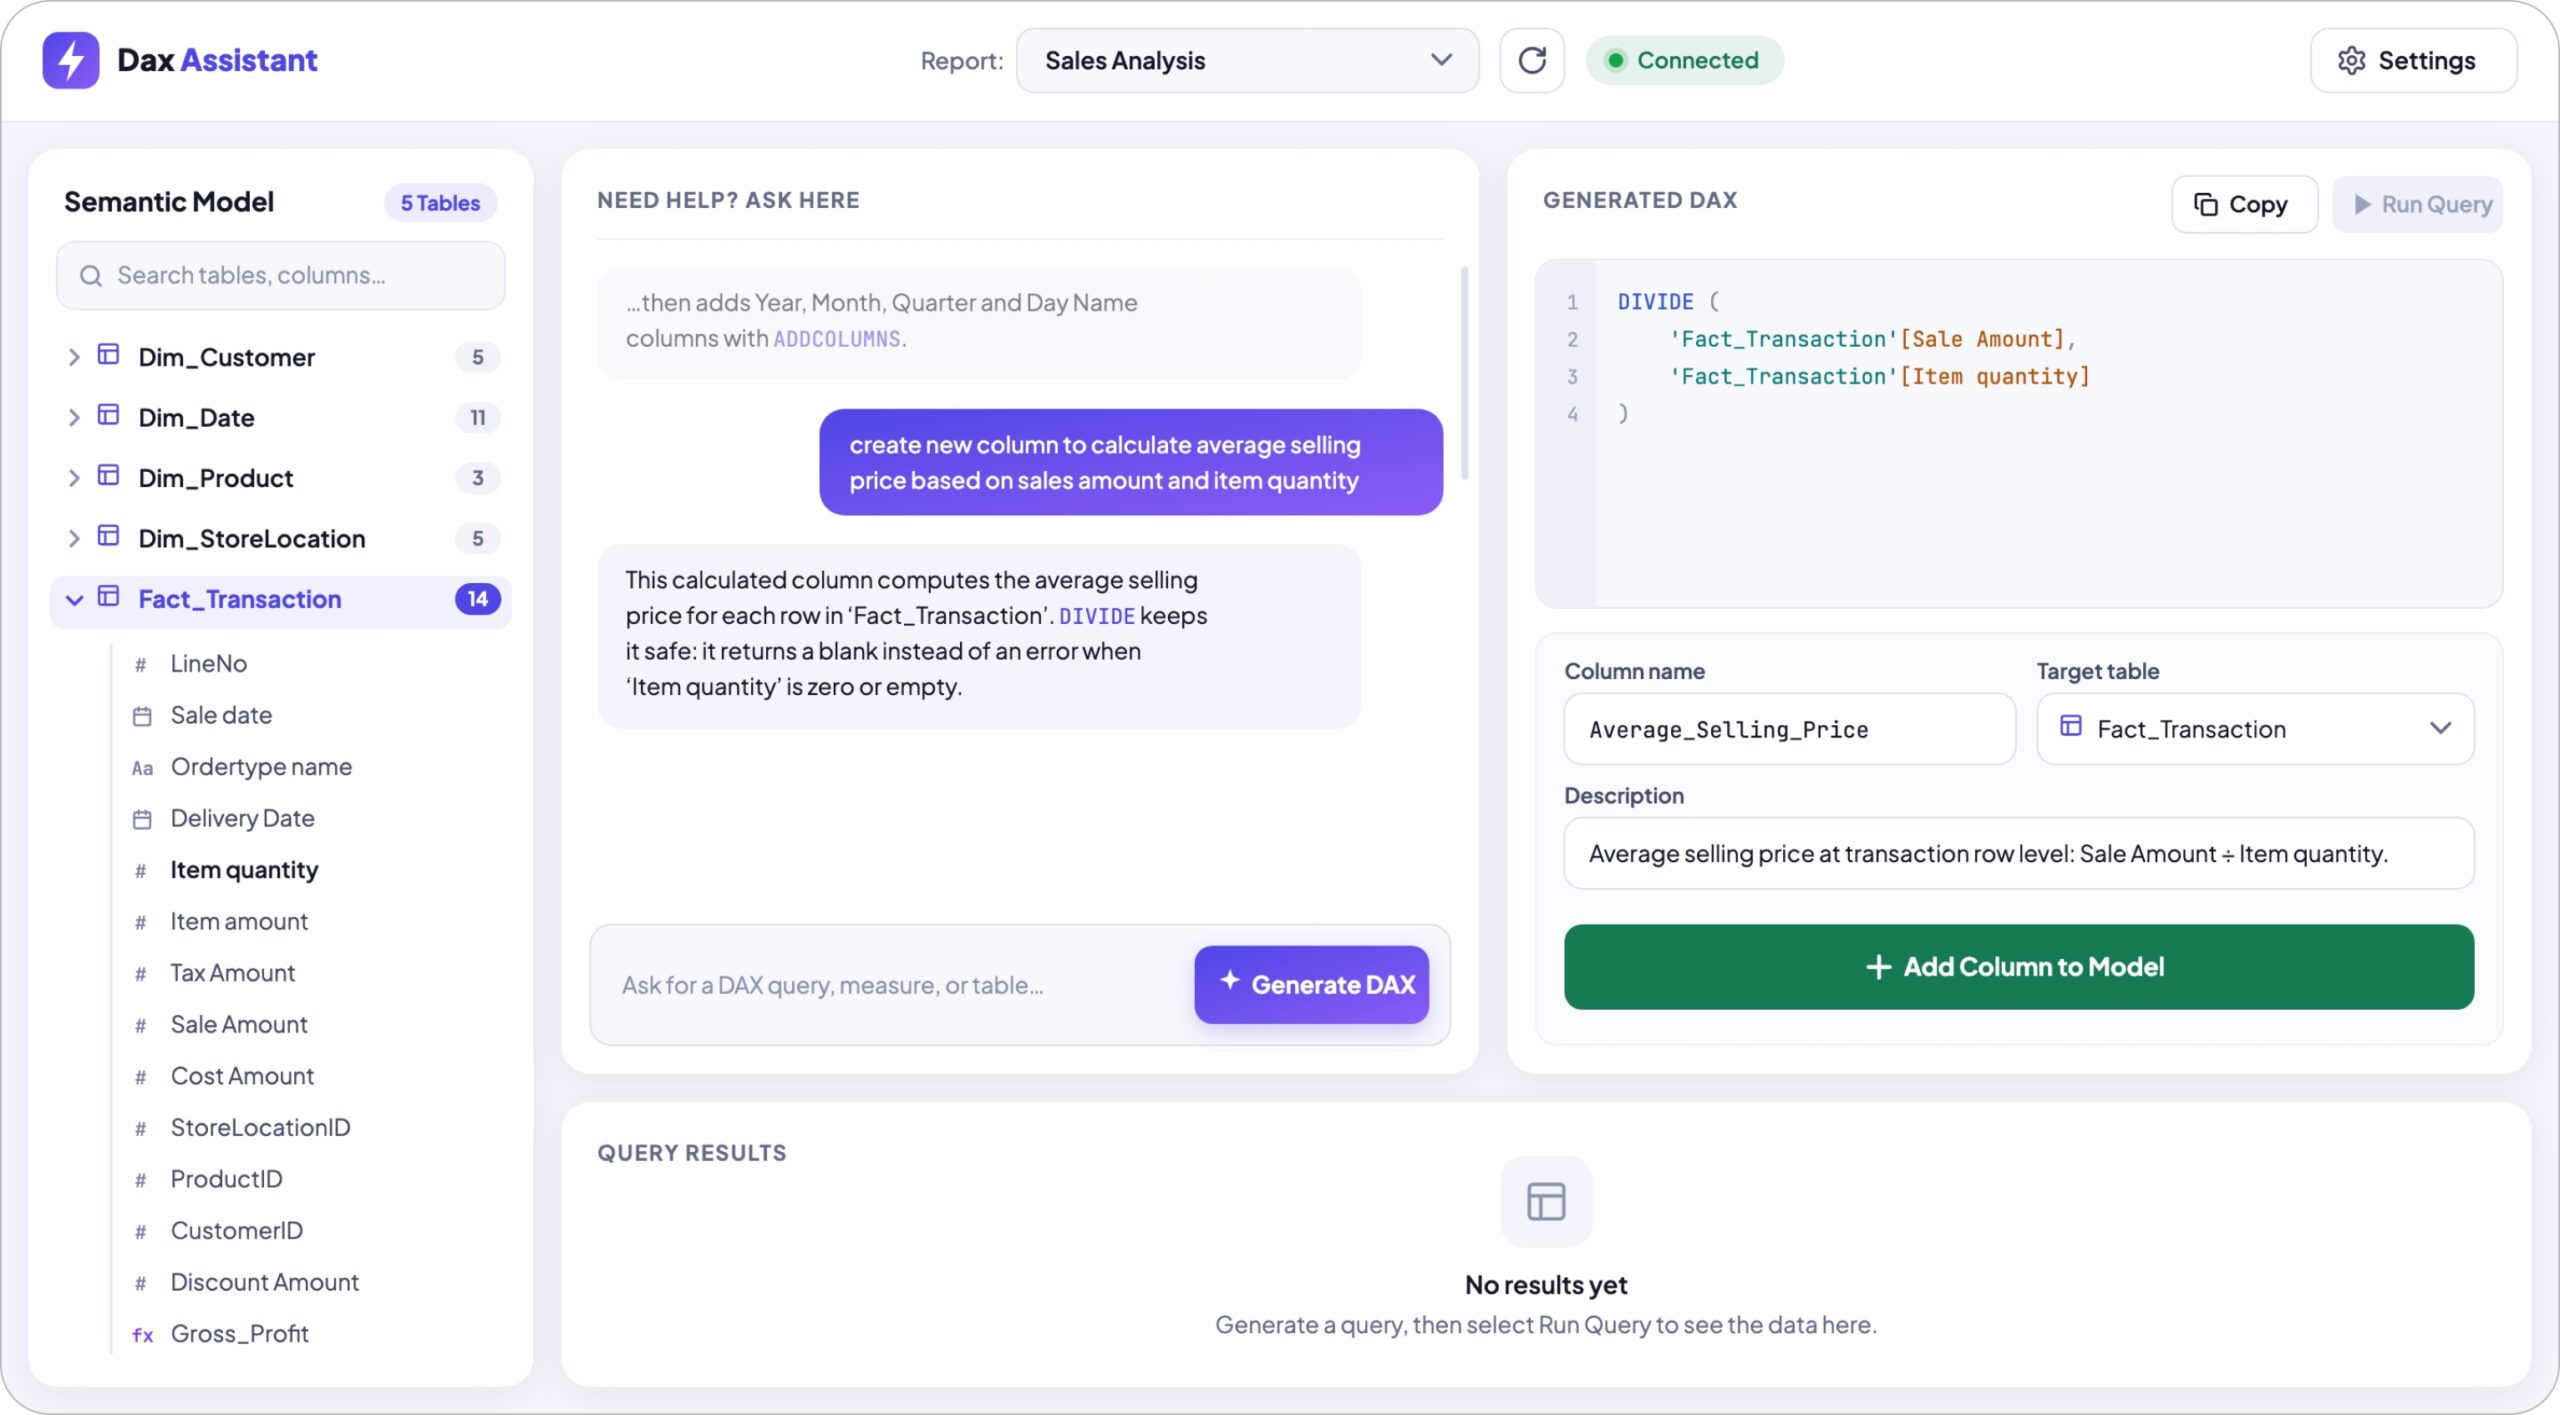Click the Settings gear icon
Image resolution: width=2560 pixels, height=1415 pixels.
[x=2351, y=60]
